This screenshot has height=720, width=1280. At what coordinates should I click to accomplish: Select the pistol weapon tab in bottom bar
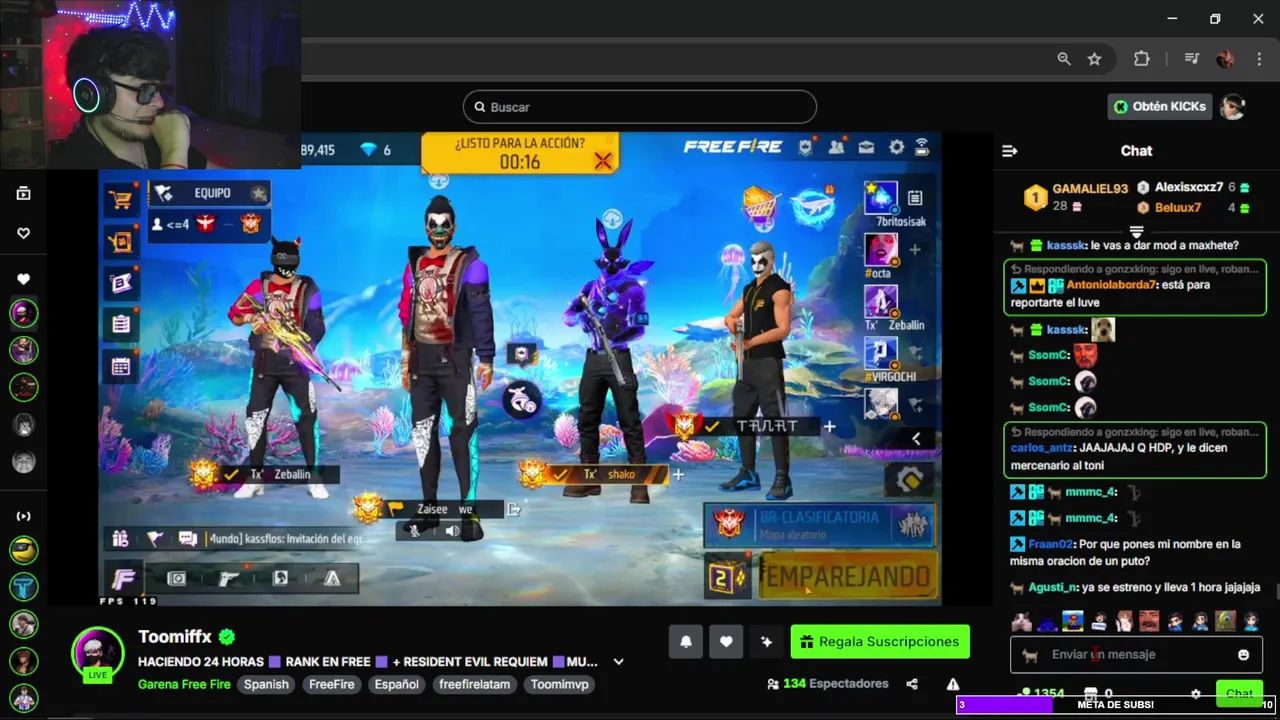tap(229, 578)
